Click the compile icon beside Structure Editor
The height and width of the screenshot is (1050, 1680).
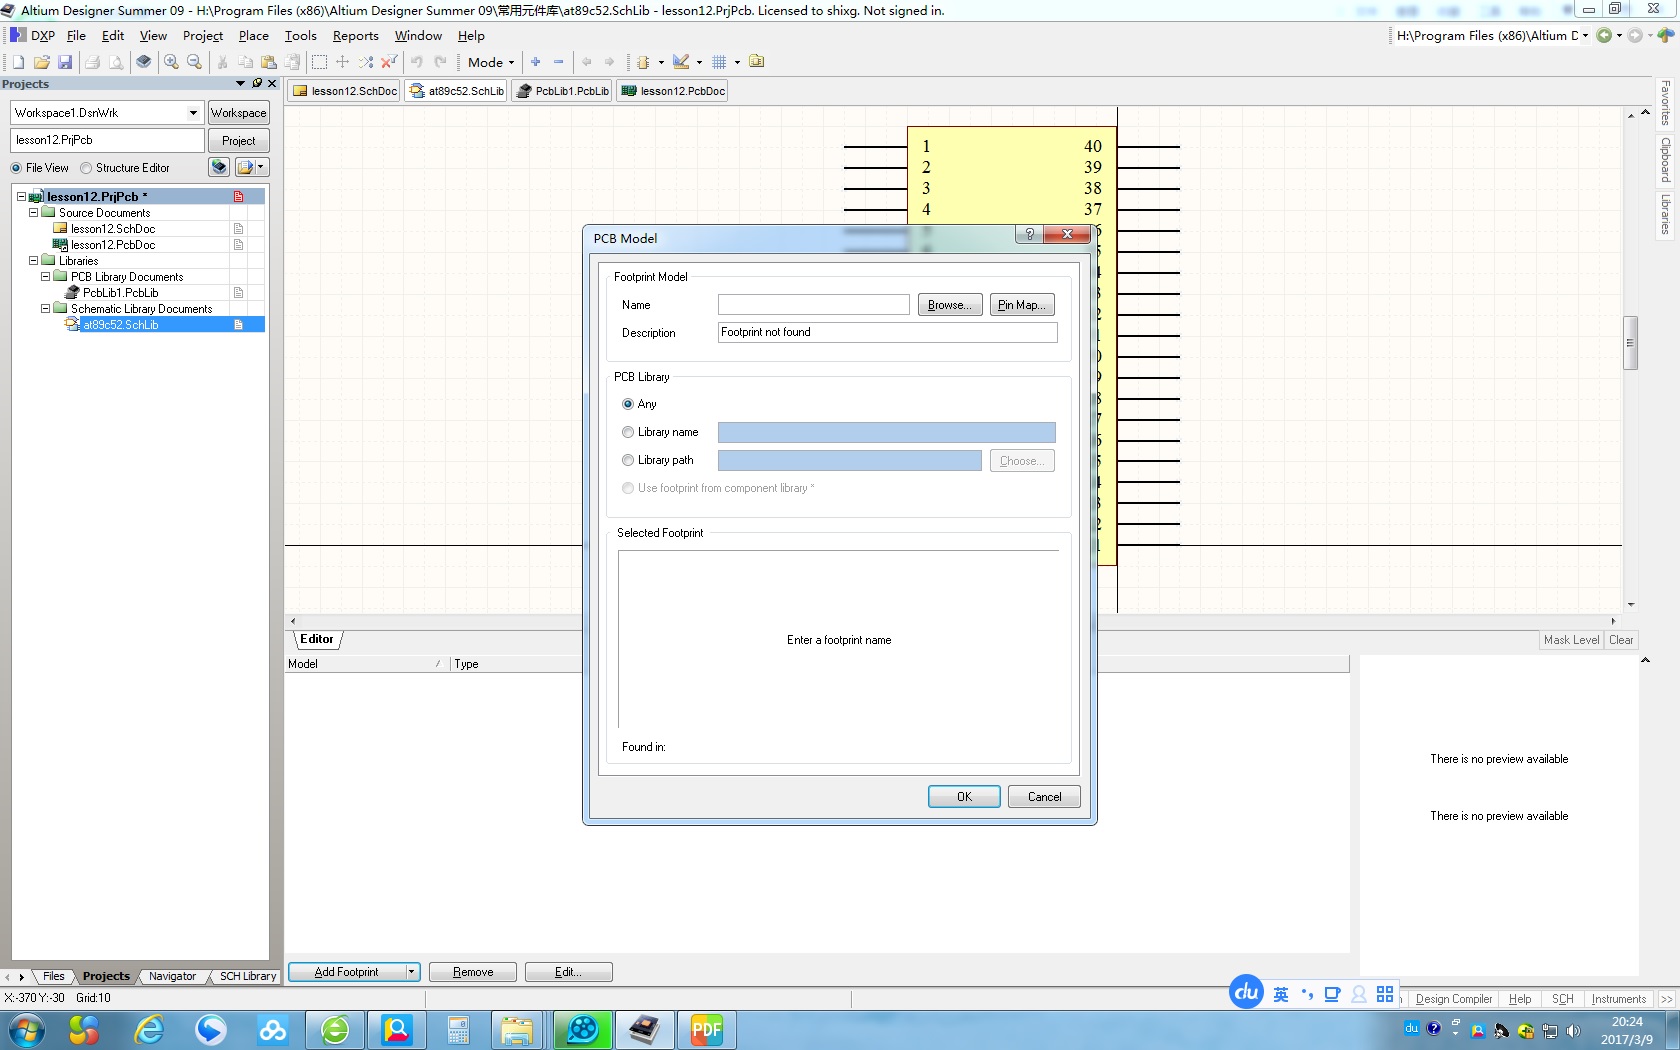tap(219, 167)
